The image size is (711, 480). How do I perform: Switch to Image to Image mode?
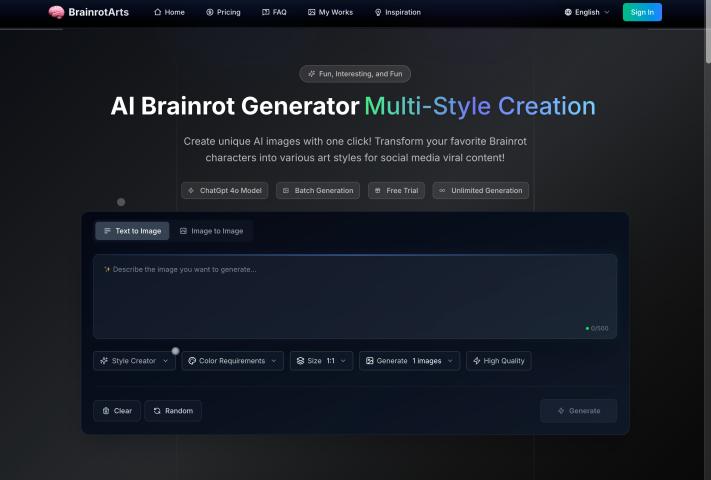211,231
